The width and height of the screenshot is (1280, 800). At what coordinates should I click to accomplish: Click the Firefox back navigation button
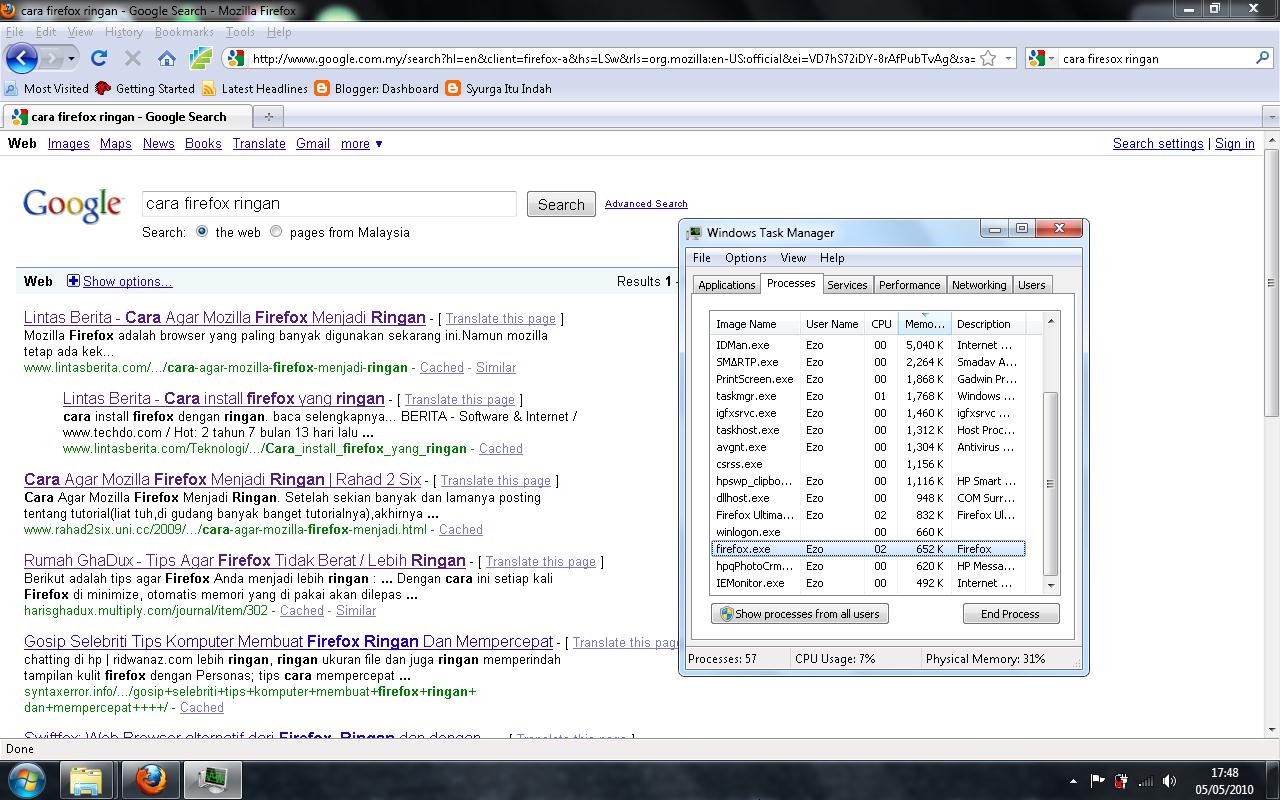coord(22,58)
